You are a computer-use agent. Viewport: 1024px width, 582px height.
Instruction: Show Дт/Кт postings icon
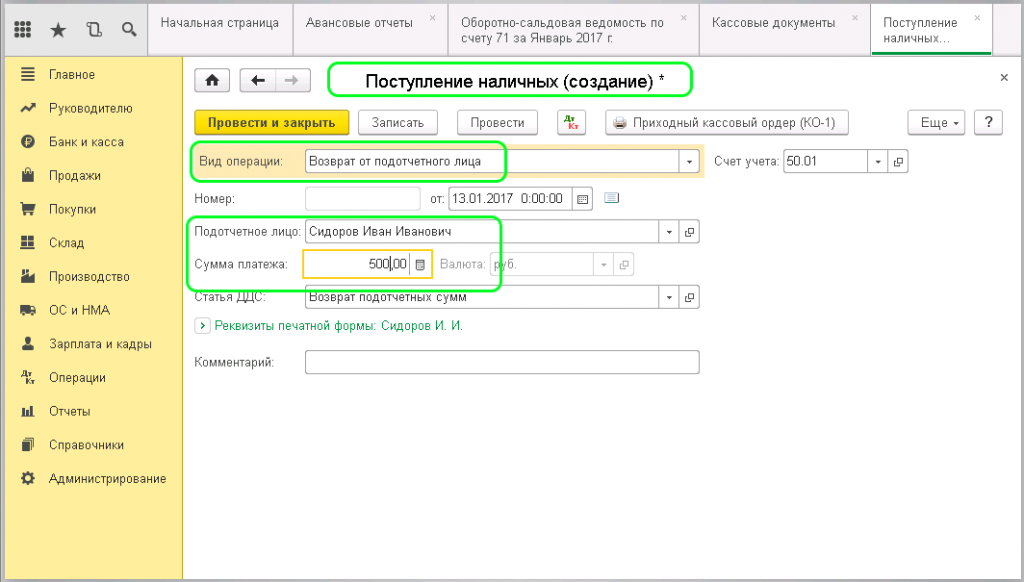coord(572,122)
